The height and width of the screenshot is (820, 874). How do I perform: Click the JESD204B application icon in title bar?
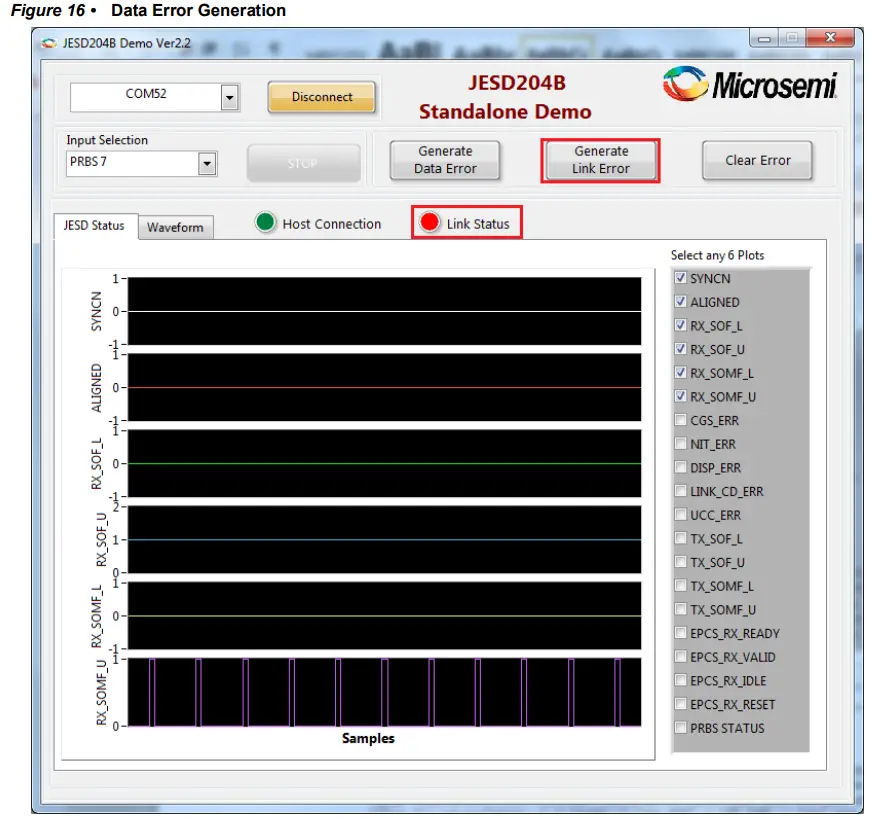(x=44, y=42)
